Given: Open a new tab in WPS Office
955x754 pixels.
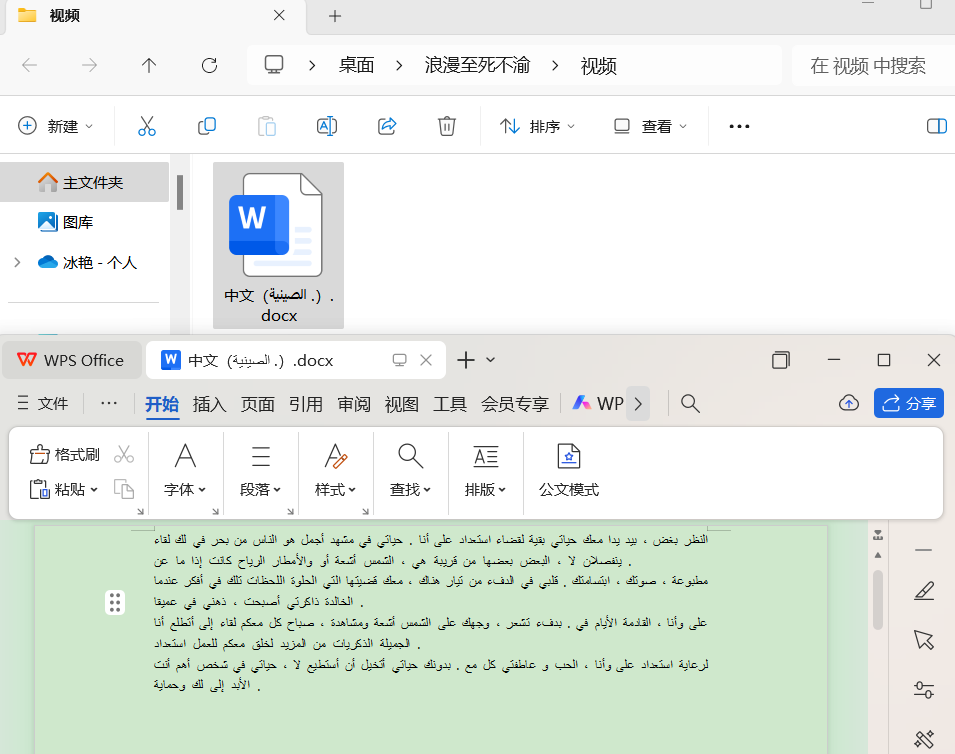Looking at the screenshot, I should 466,360.
